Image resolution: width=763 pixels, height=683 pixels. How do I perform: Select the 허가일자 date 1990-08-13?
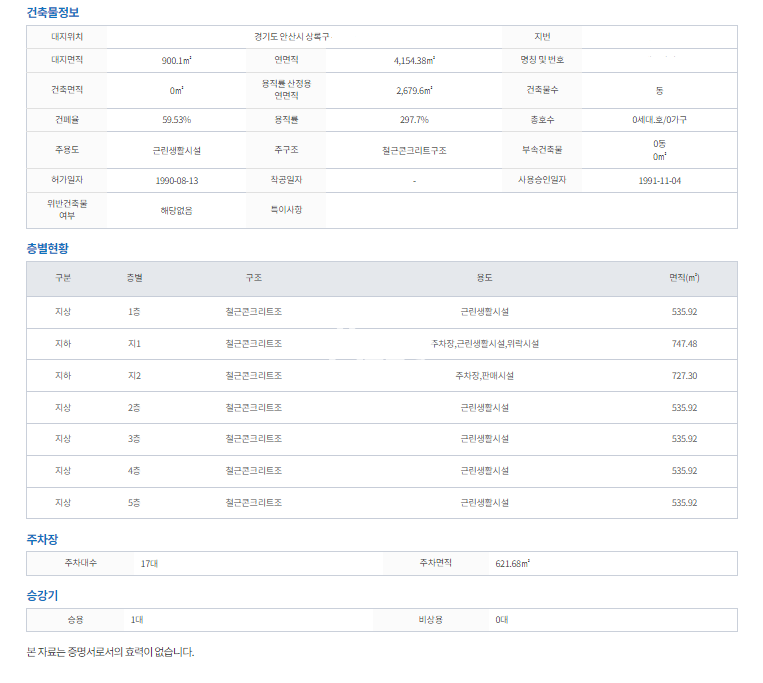click(176, 181)
